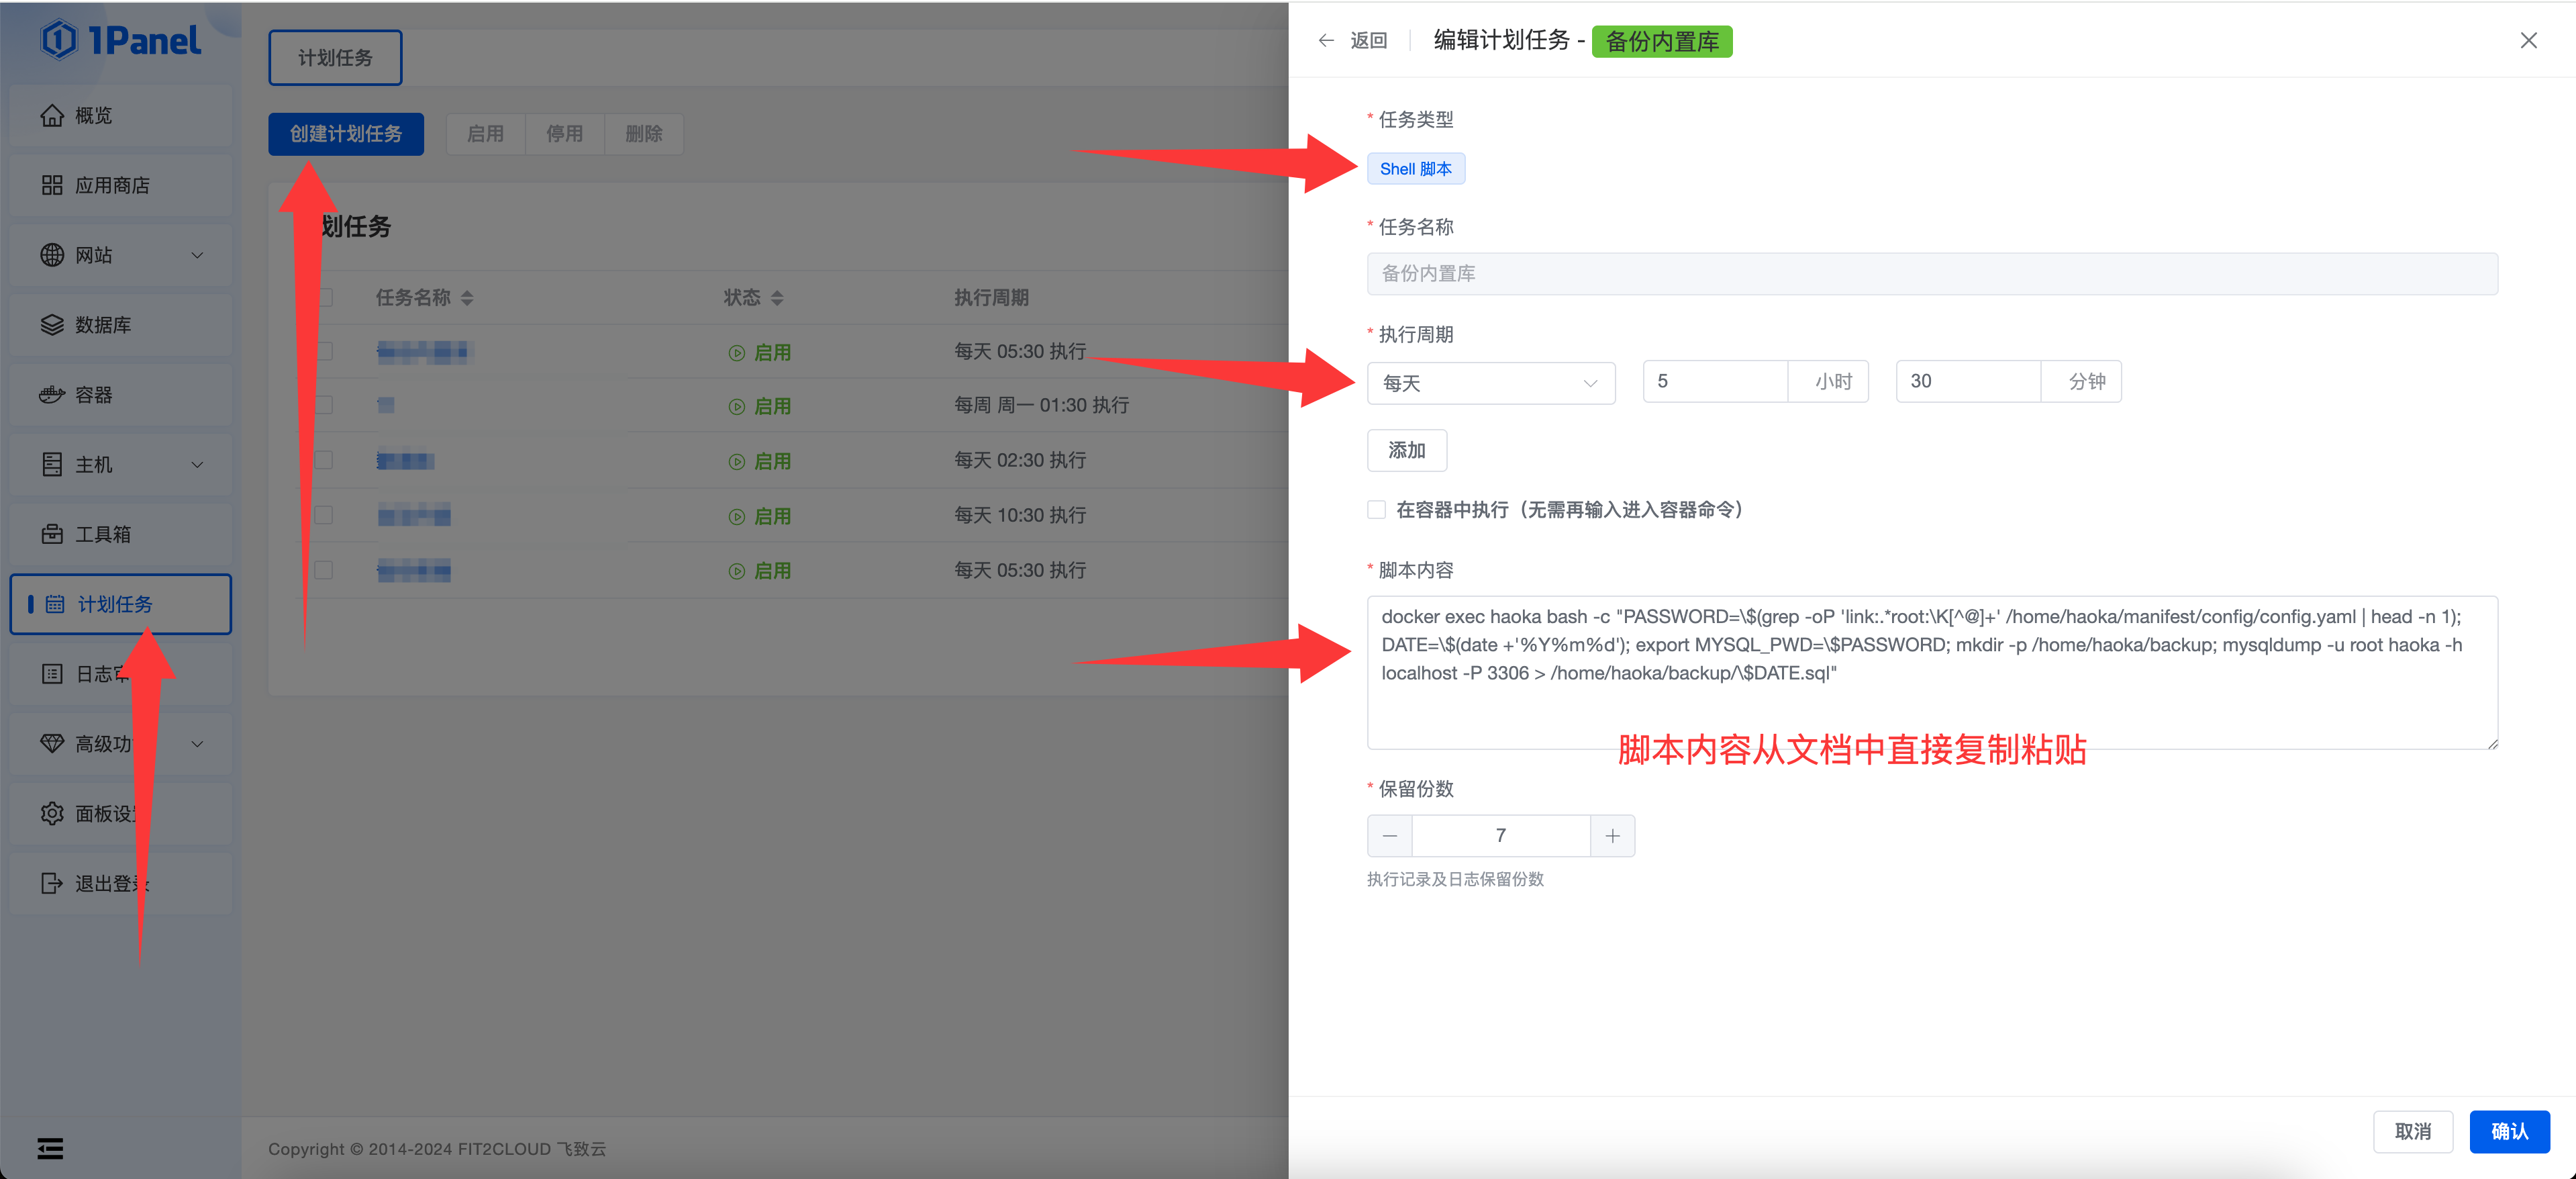Check the 在容器中执行 checkbox
Screen dimensions: 2576x1179
1376,509
